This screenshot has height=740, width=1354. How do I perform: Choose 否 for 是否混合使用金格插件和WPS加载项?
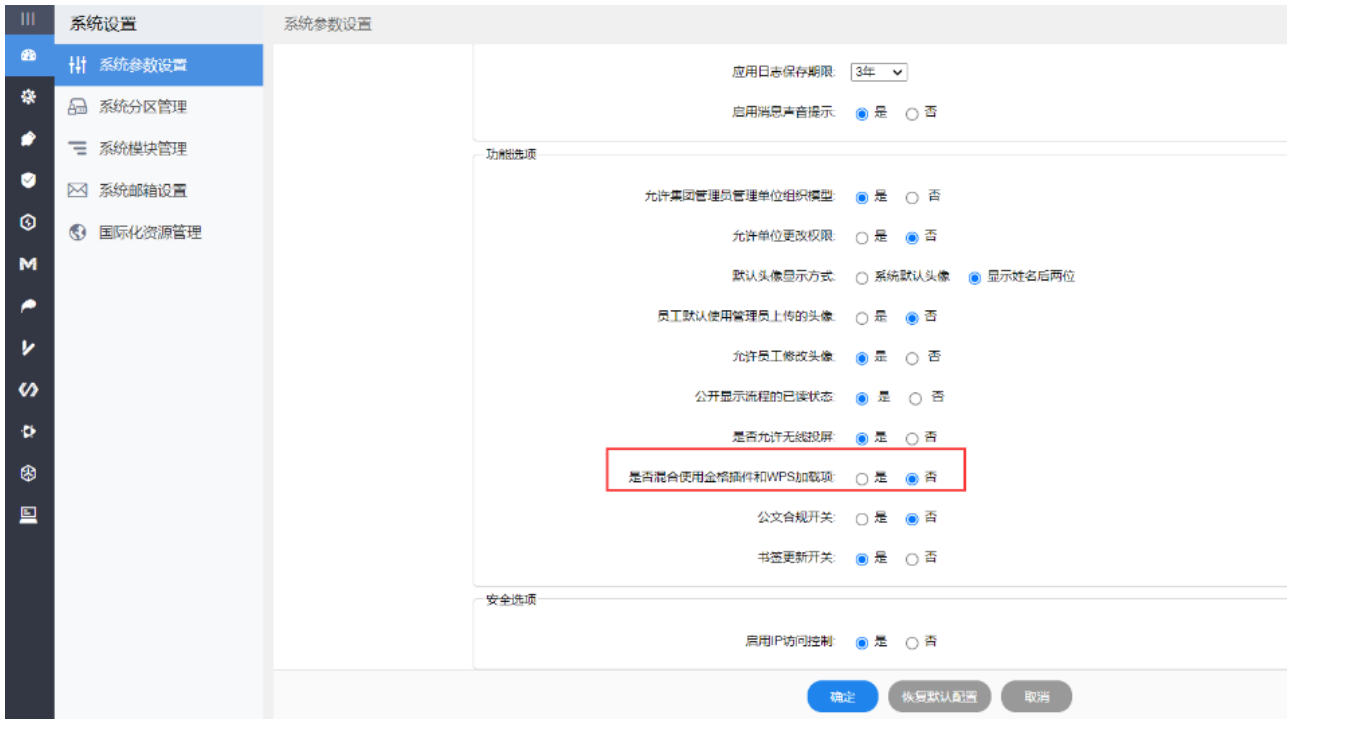[x=912, y=479]
